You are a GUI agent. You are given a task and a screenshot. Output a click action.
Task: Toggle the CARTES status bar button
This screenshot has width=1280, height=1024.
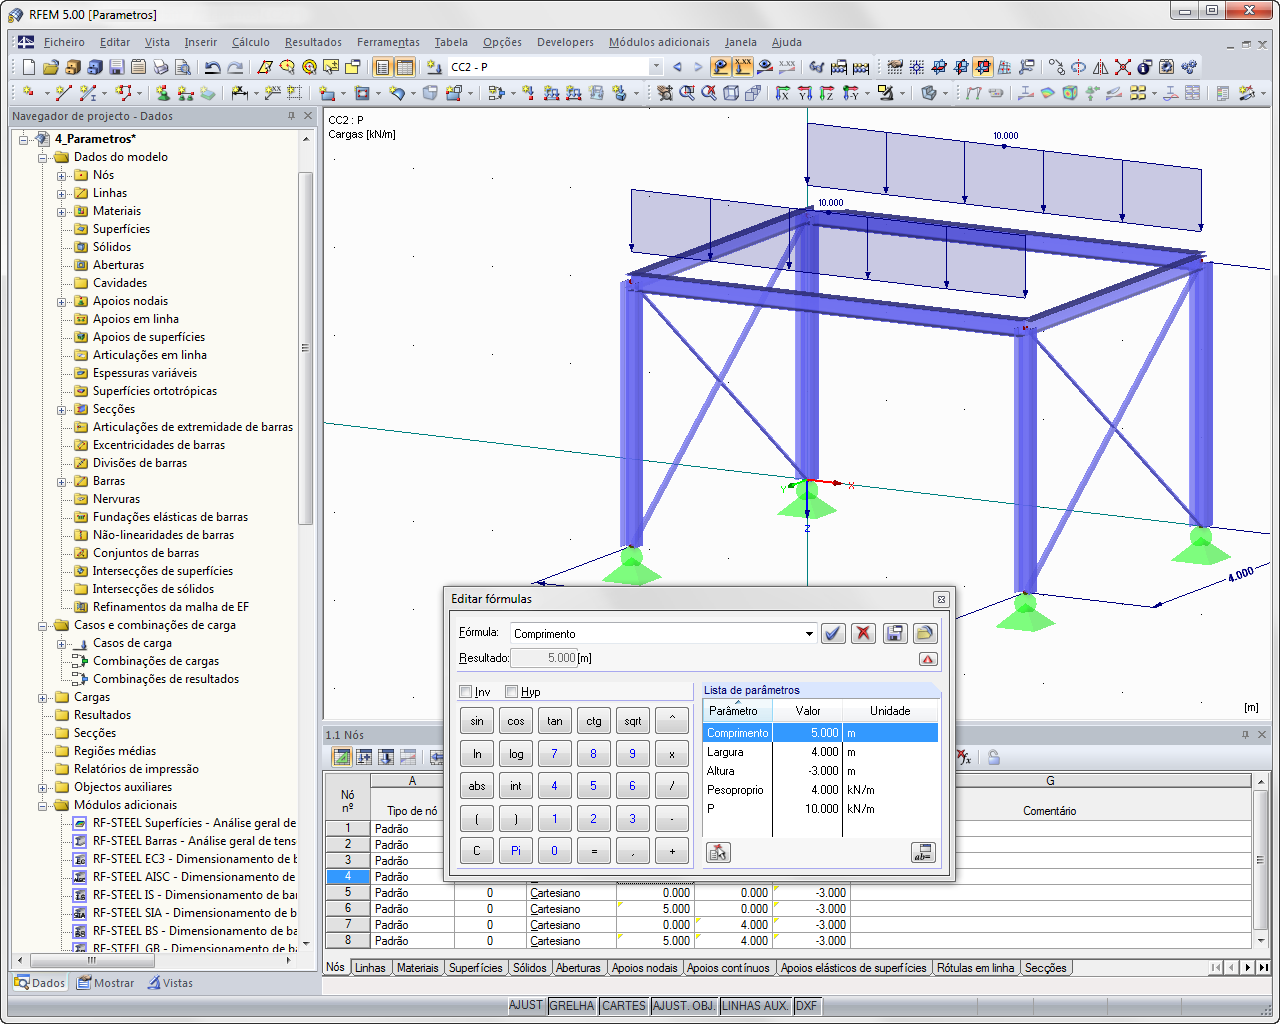(x=624, y=1006)
